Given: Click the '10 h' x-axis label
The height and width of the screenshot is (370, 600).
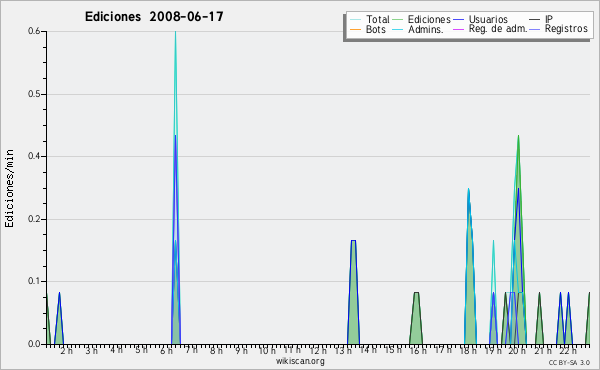Looking at the screenshot, I should 267,351.
